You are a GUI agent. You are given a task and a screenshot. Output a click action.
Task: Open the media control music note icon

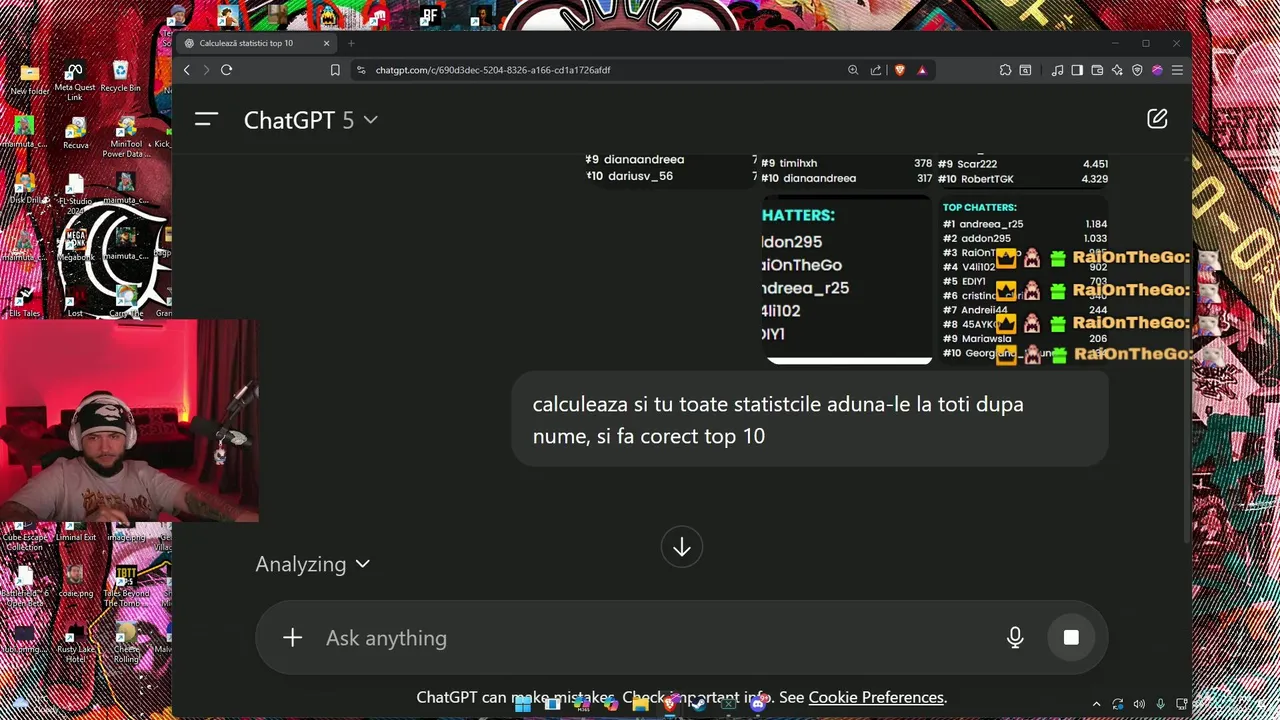pyautogui.click(x=1057, y=70)
